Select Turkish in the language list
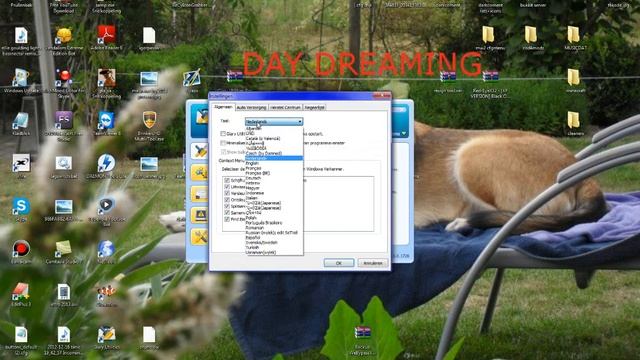The width and height of the screenshot is (640, 360). coord(274,247)
